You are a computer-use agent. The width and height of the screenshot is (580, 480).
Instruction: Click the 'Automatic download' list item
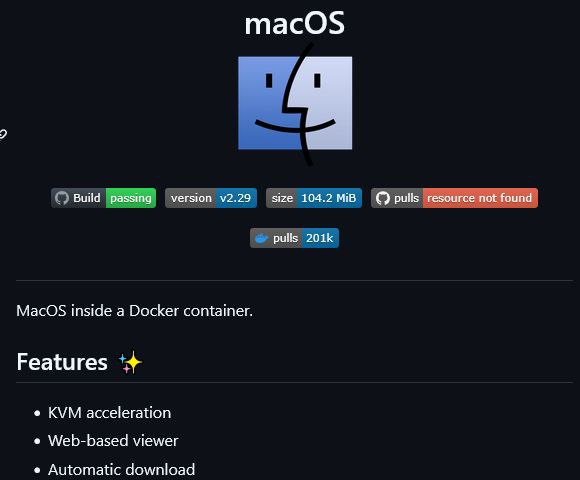click(x=121, y=470)
